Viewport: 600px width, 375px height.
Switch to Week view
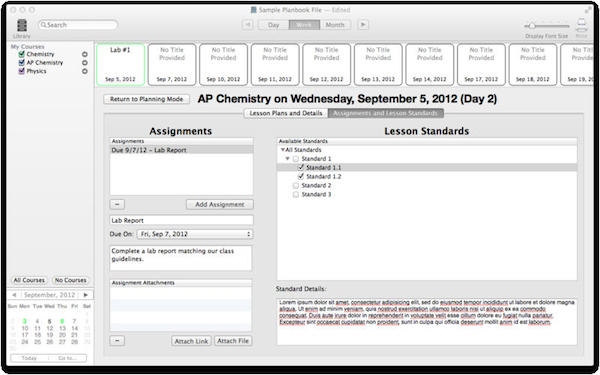[304, 25]
